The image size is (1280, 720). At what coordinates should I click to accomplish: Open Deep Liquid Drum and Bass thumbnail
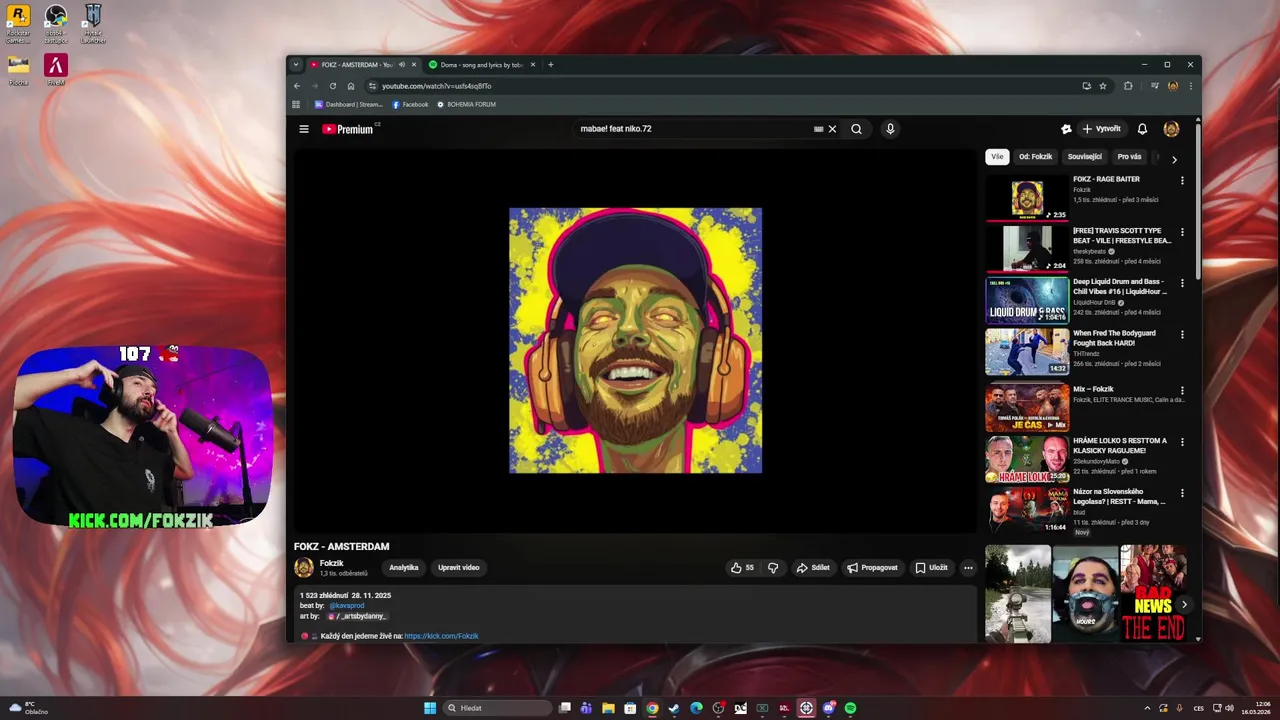coord(1027,301)
